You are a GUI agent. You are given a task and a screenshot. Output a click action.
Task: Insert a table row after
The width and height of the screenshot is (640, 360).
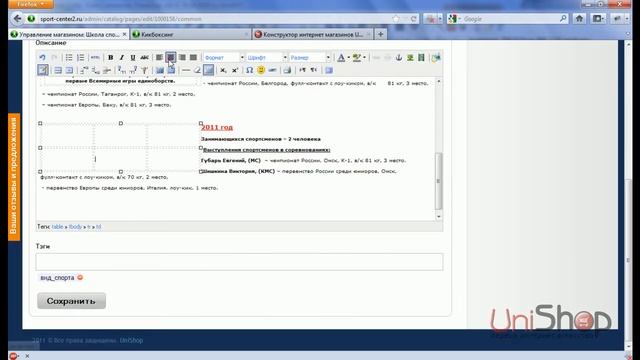(x=96, y=70)
